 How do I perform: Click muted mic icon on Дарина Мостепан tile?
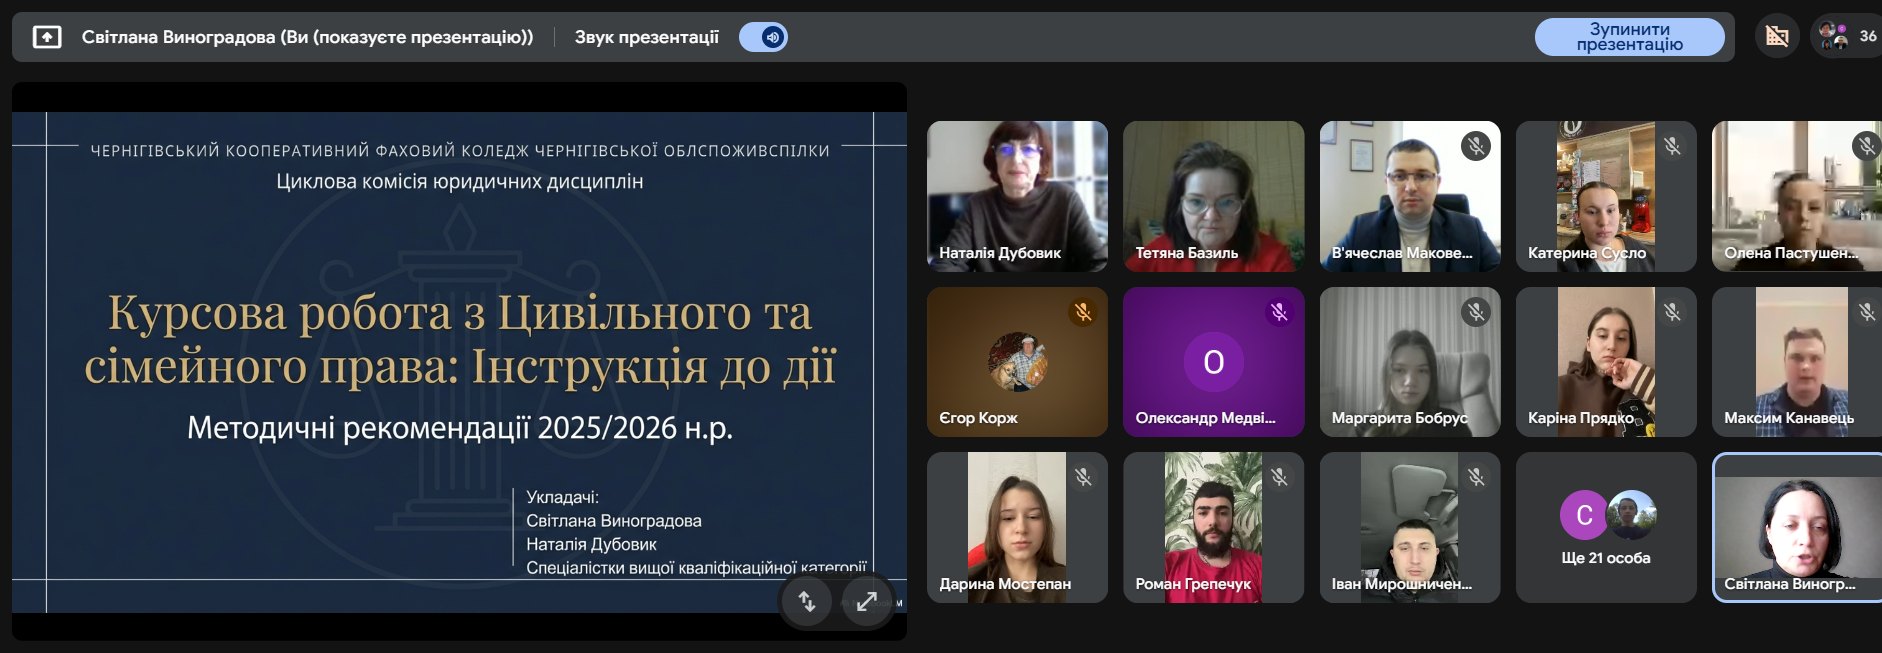(x=1082, y=478)
